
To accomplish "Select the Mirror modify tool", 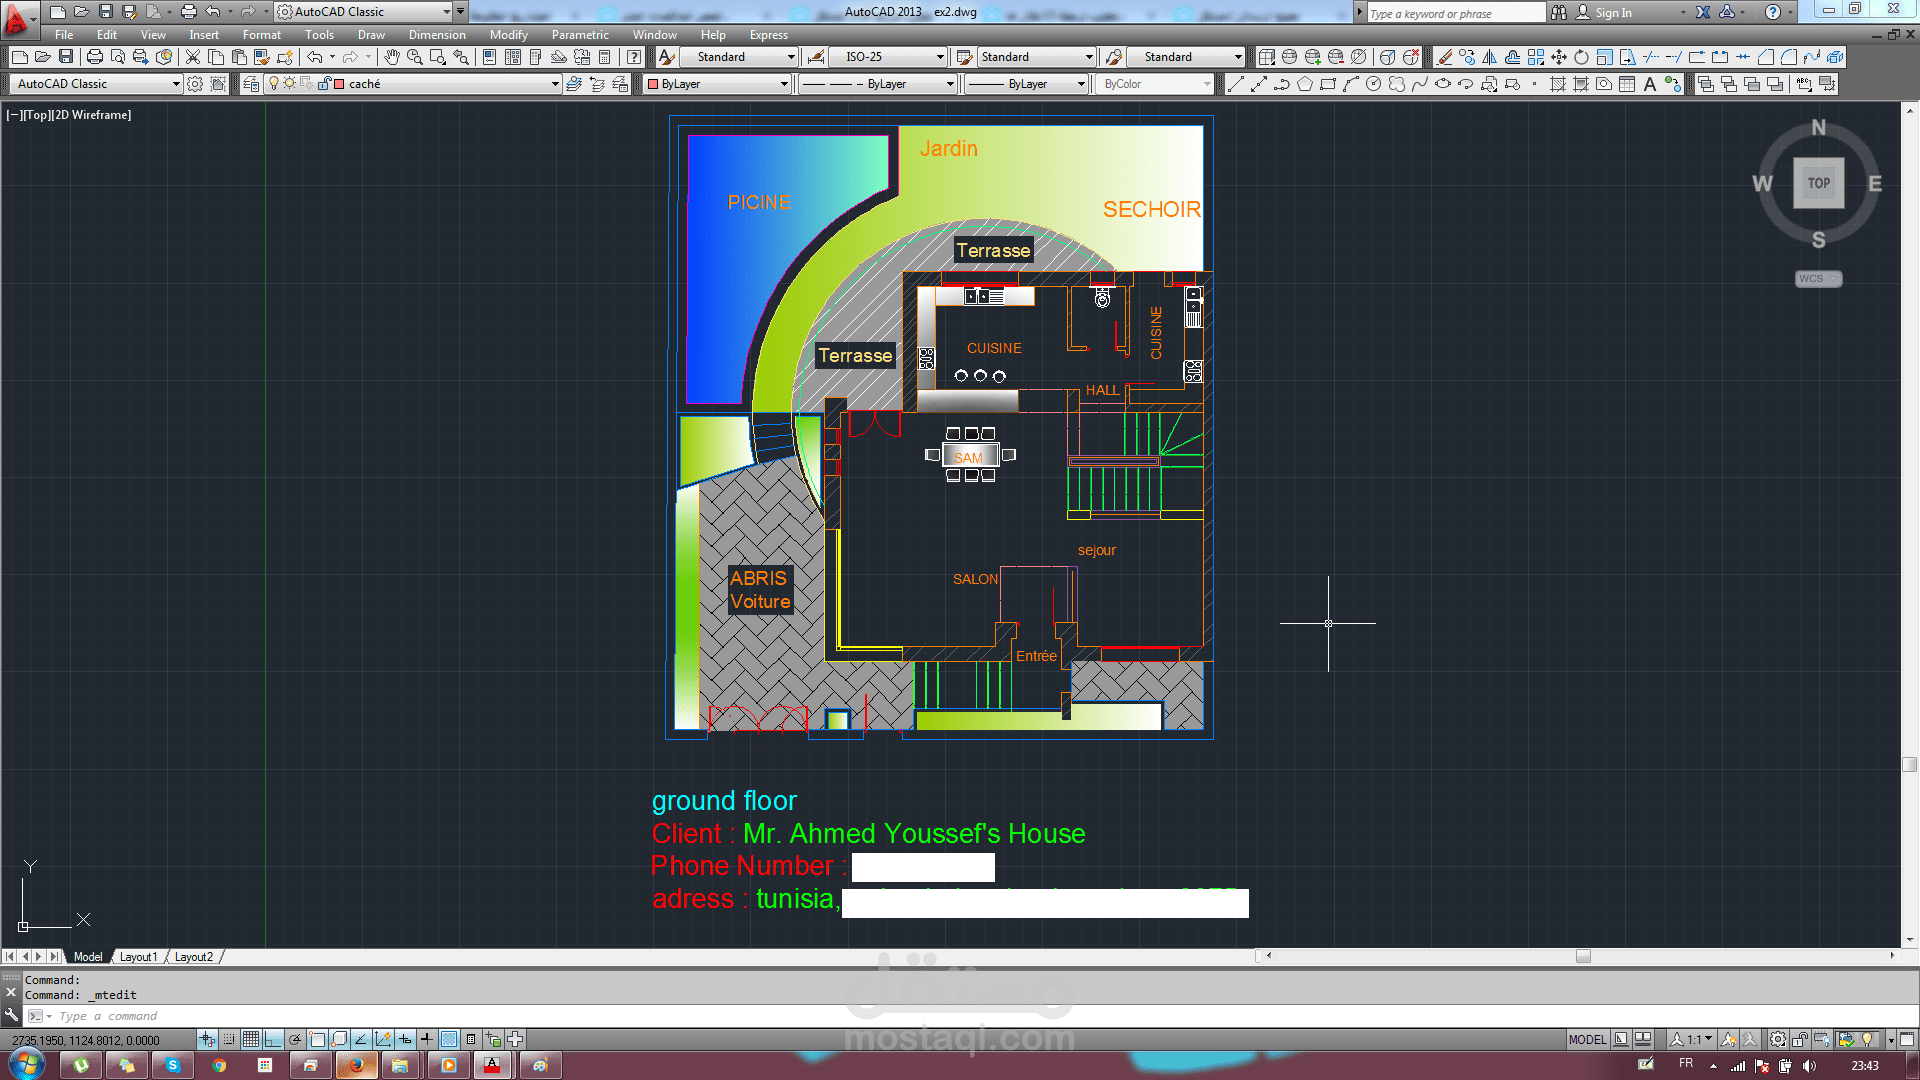I will (x=1490, y=57).
